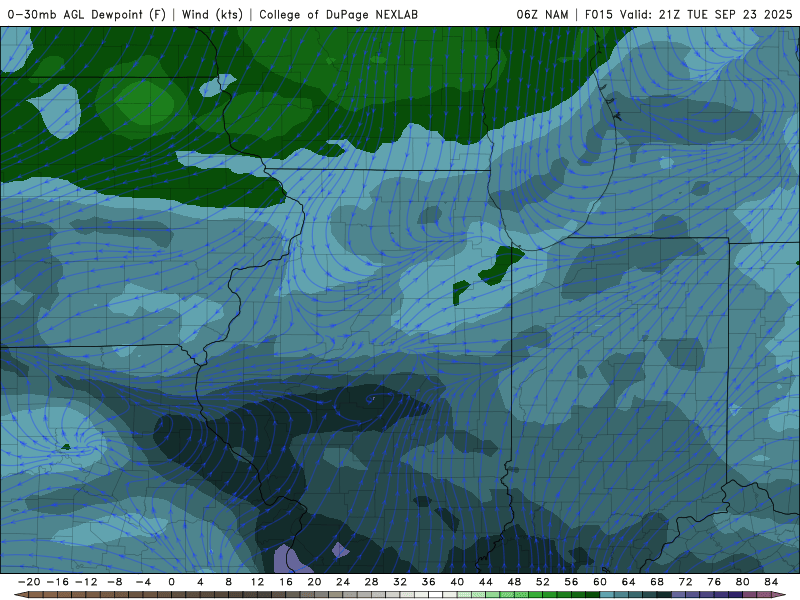Click the "F015" forecast hour label
This screenshot has width=800, height=600.
[x=598, y=14]
